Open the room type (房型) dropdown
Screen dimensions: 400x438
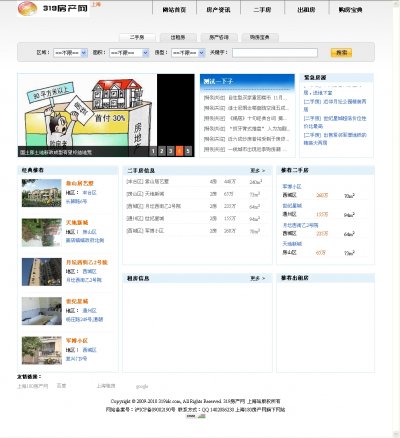188,53
